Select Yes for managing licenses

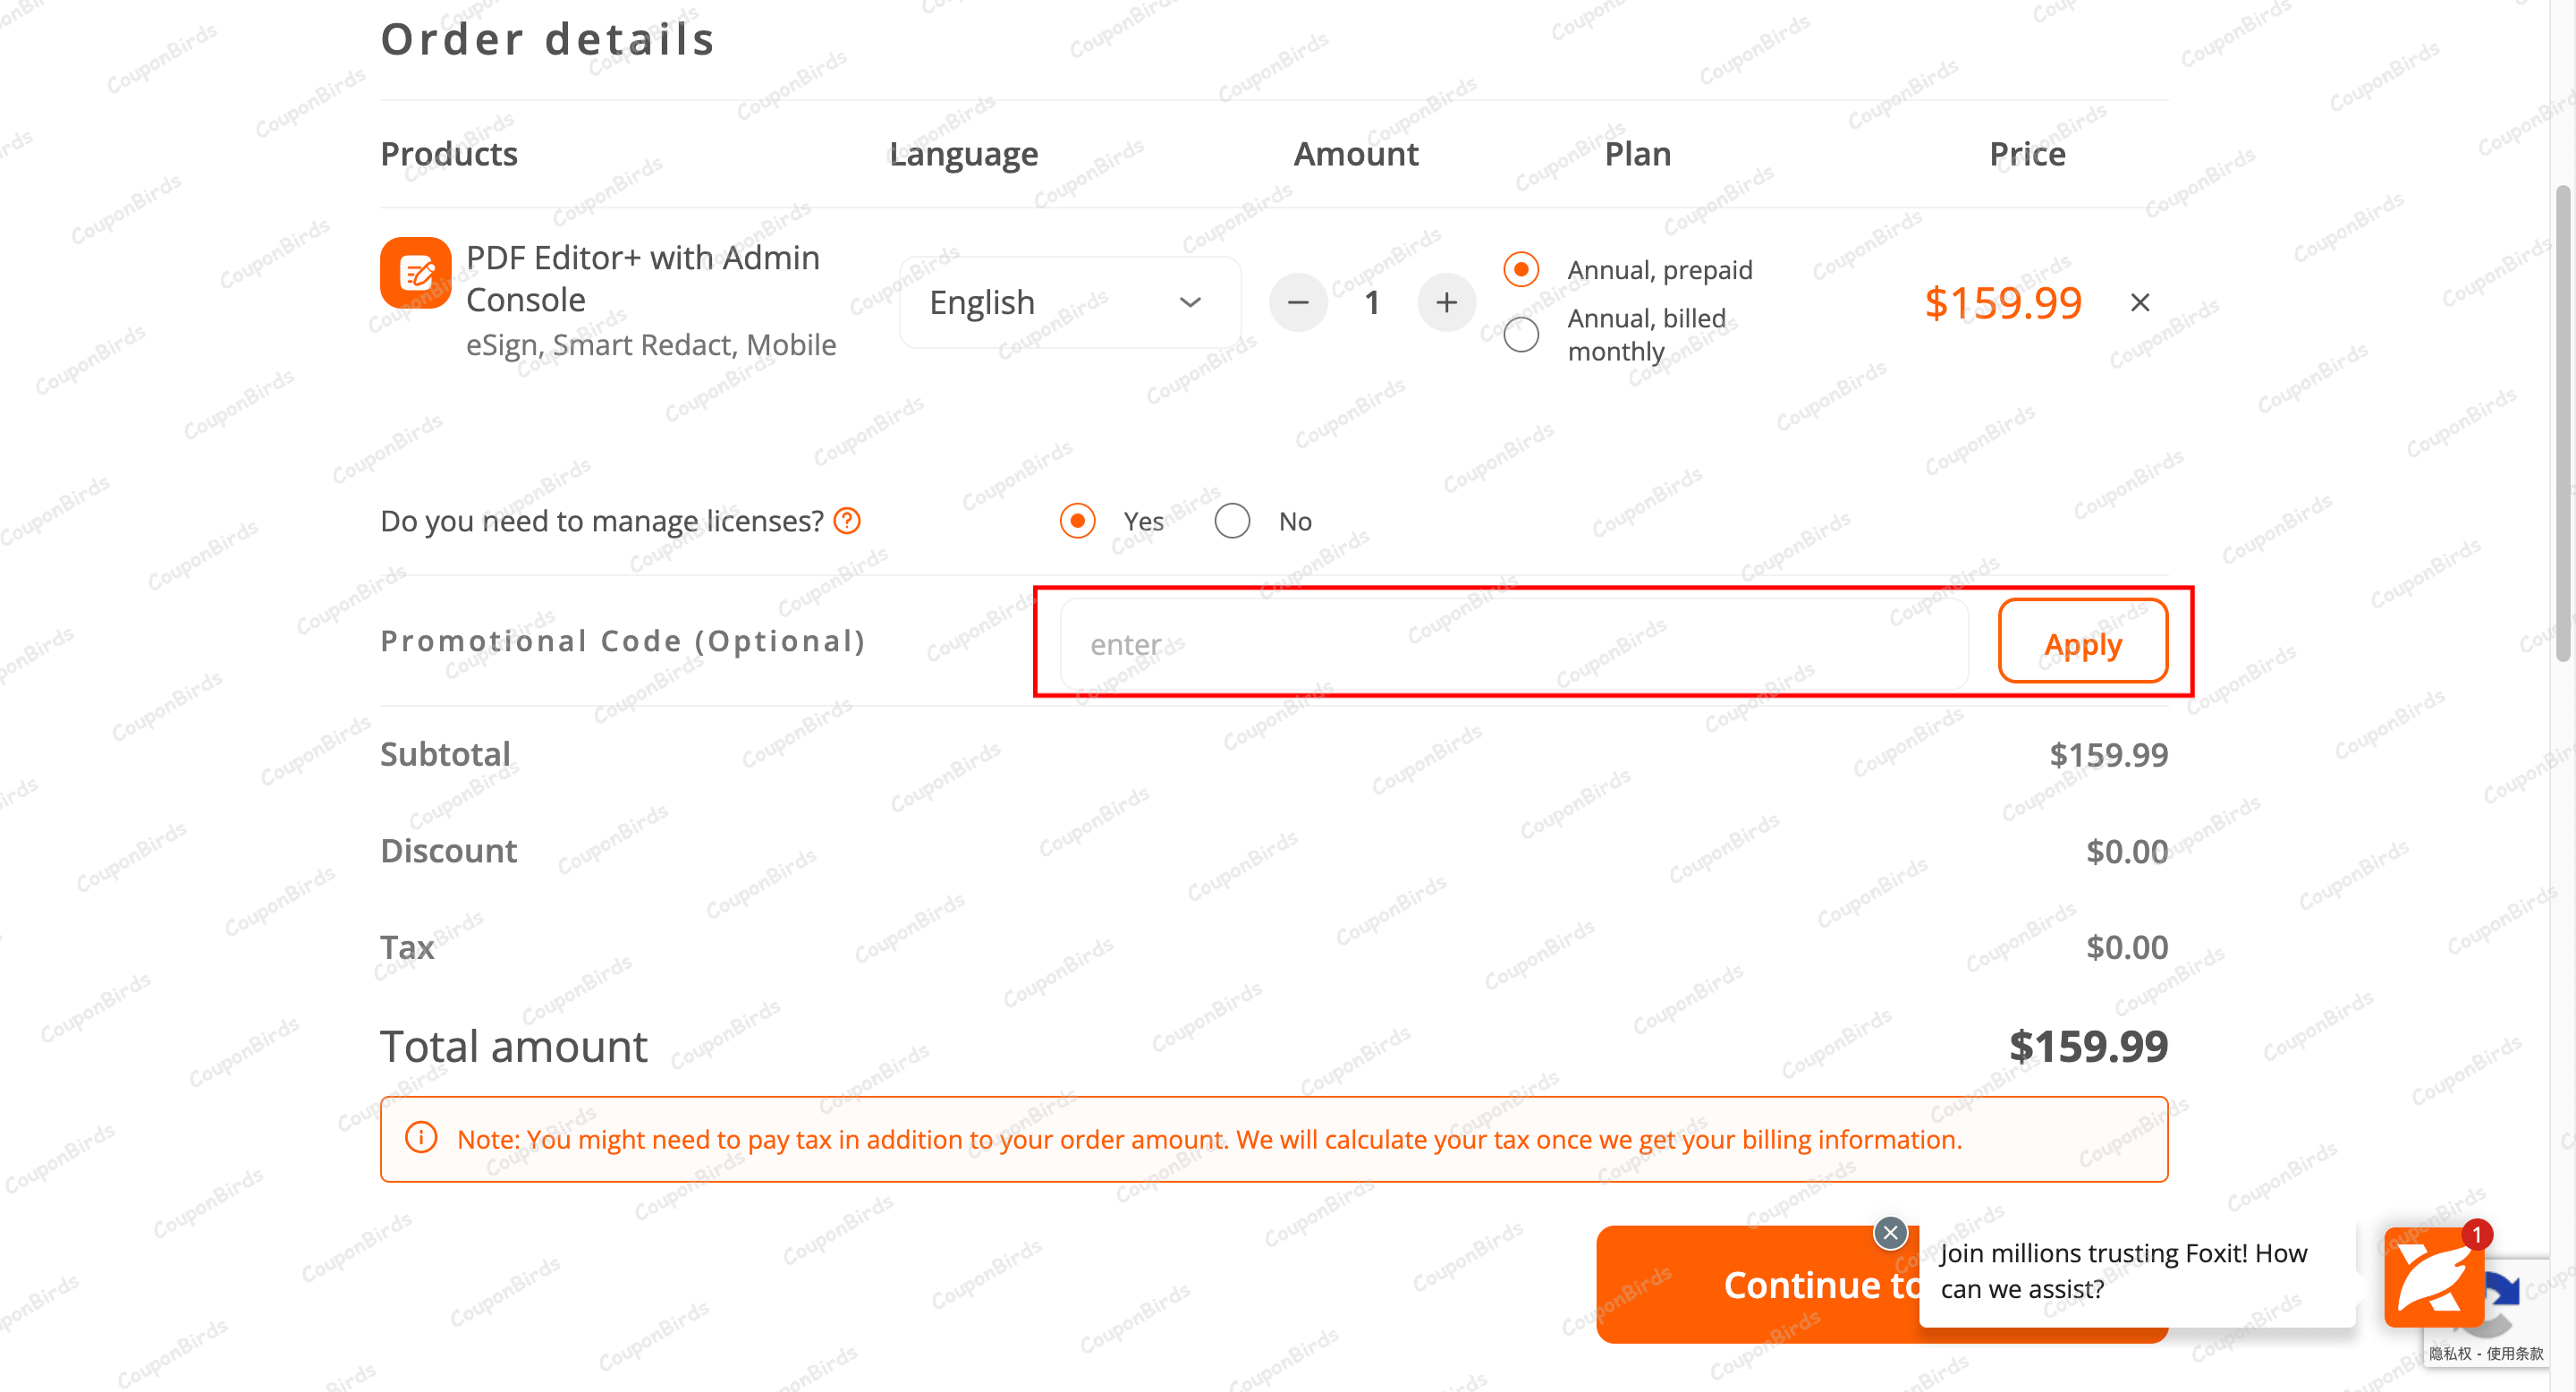point(1077,521)
